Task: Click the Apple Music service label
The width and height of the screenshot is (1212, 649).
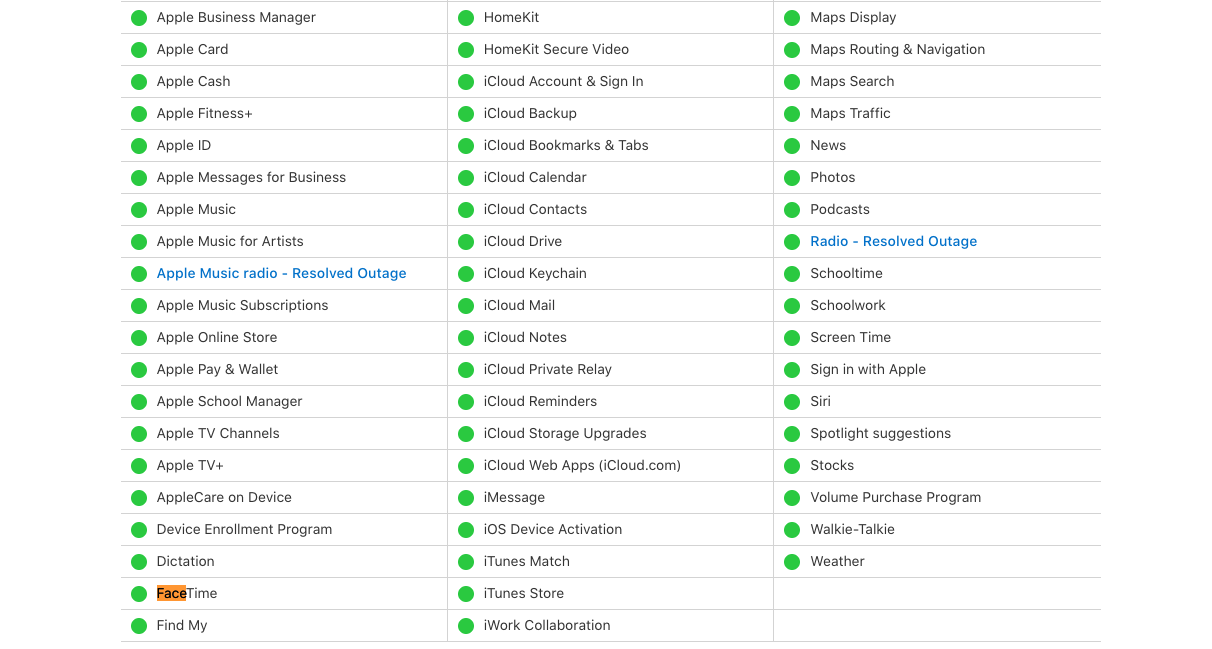Action: 196,209
